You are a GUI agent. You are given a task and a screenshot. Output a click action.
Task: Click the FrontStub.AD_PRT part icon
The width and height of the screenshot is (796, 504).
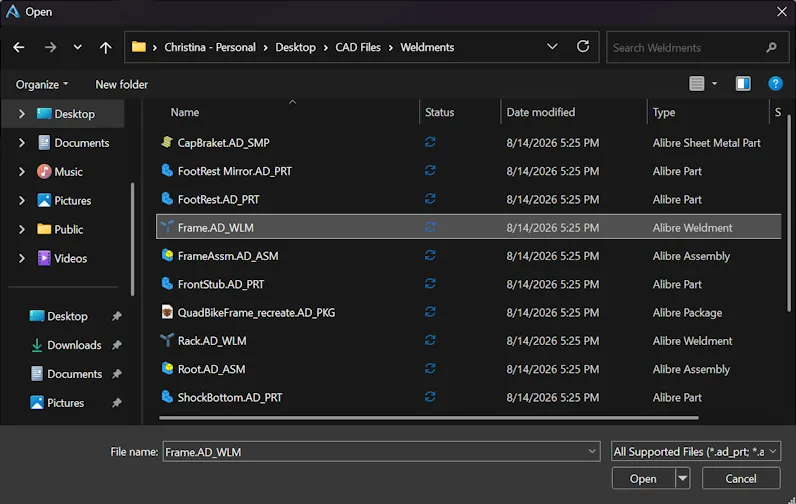tap(167, 284)
